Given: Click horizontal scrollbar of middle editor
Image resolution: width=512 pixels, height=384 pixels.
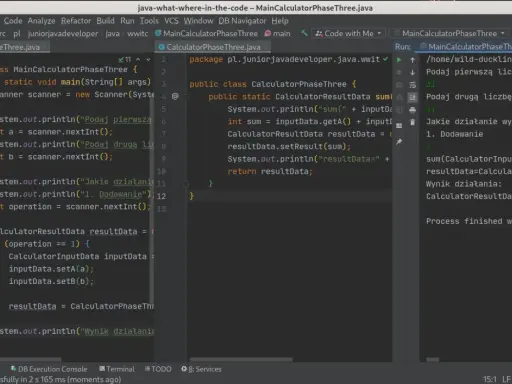Looking at the screenshot, I should 241,360.
